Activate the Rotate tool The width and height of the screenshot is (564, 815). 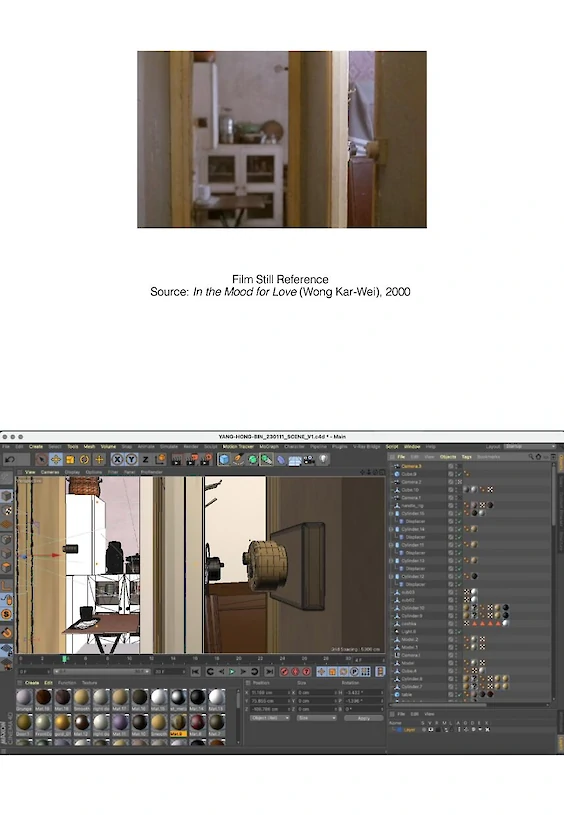pyautogui.click(x=84, y=459)
